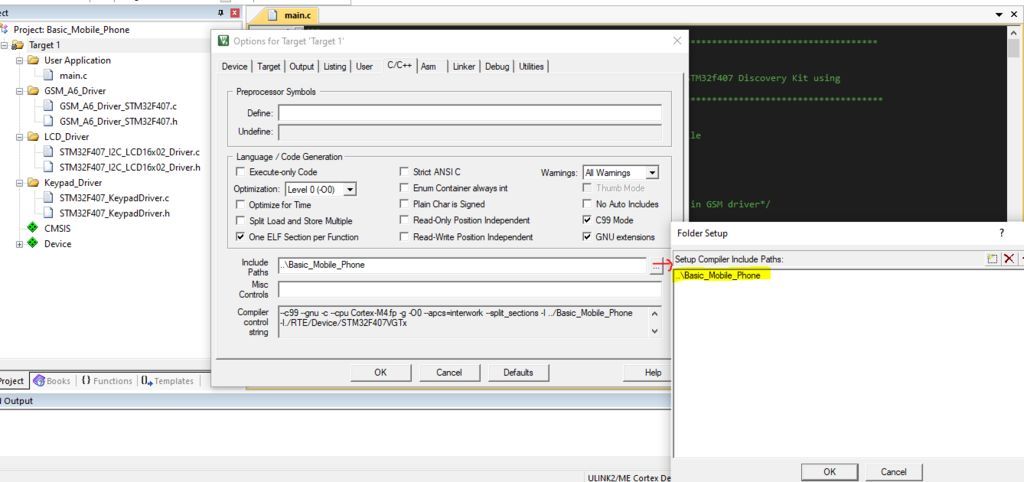Click the LCD_Driver folder icon
Viewport: 1024px width, 482px height.
click(x=33, y=137)
